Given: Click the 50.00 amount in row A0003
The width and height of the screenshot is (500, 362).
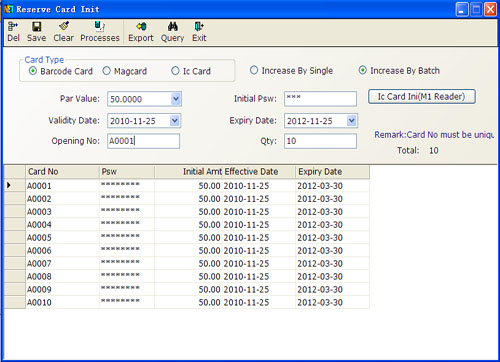Looking at the screenshot, I should click(188, 212).
